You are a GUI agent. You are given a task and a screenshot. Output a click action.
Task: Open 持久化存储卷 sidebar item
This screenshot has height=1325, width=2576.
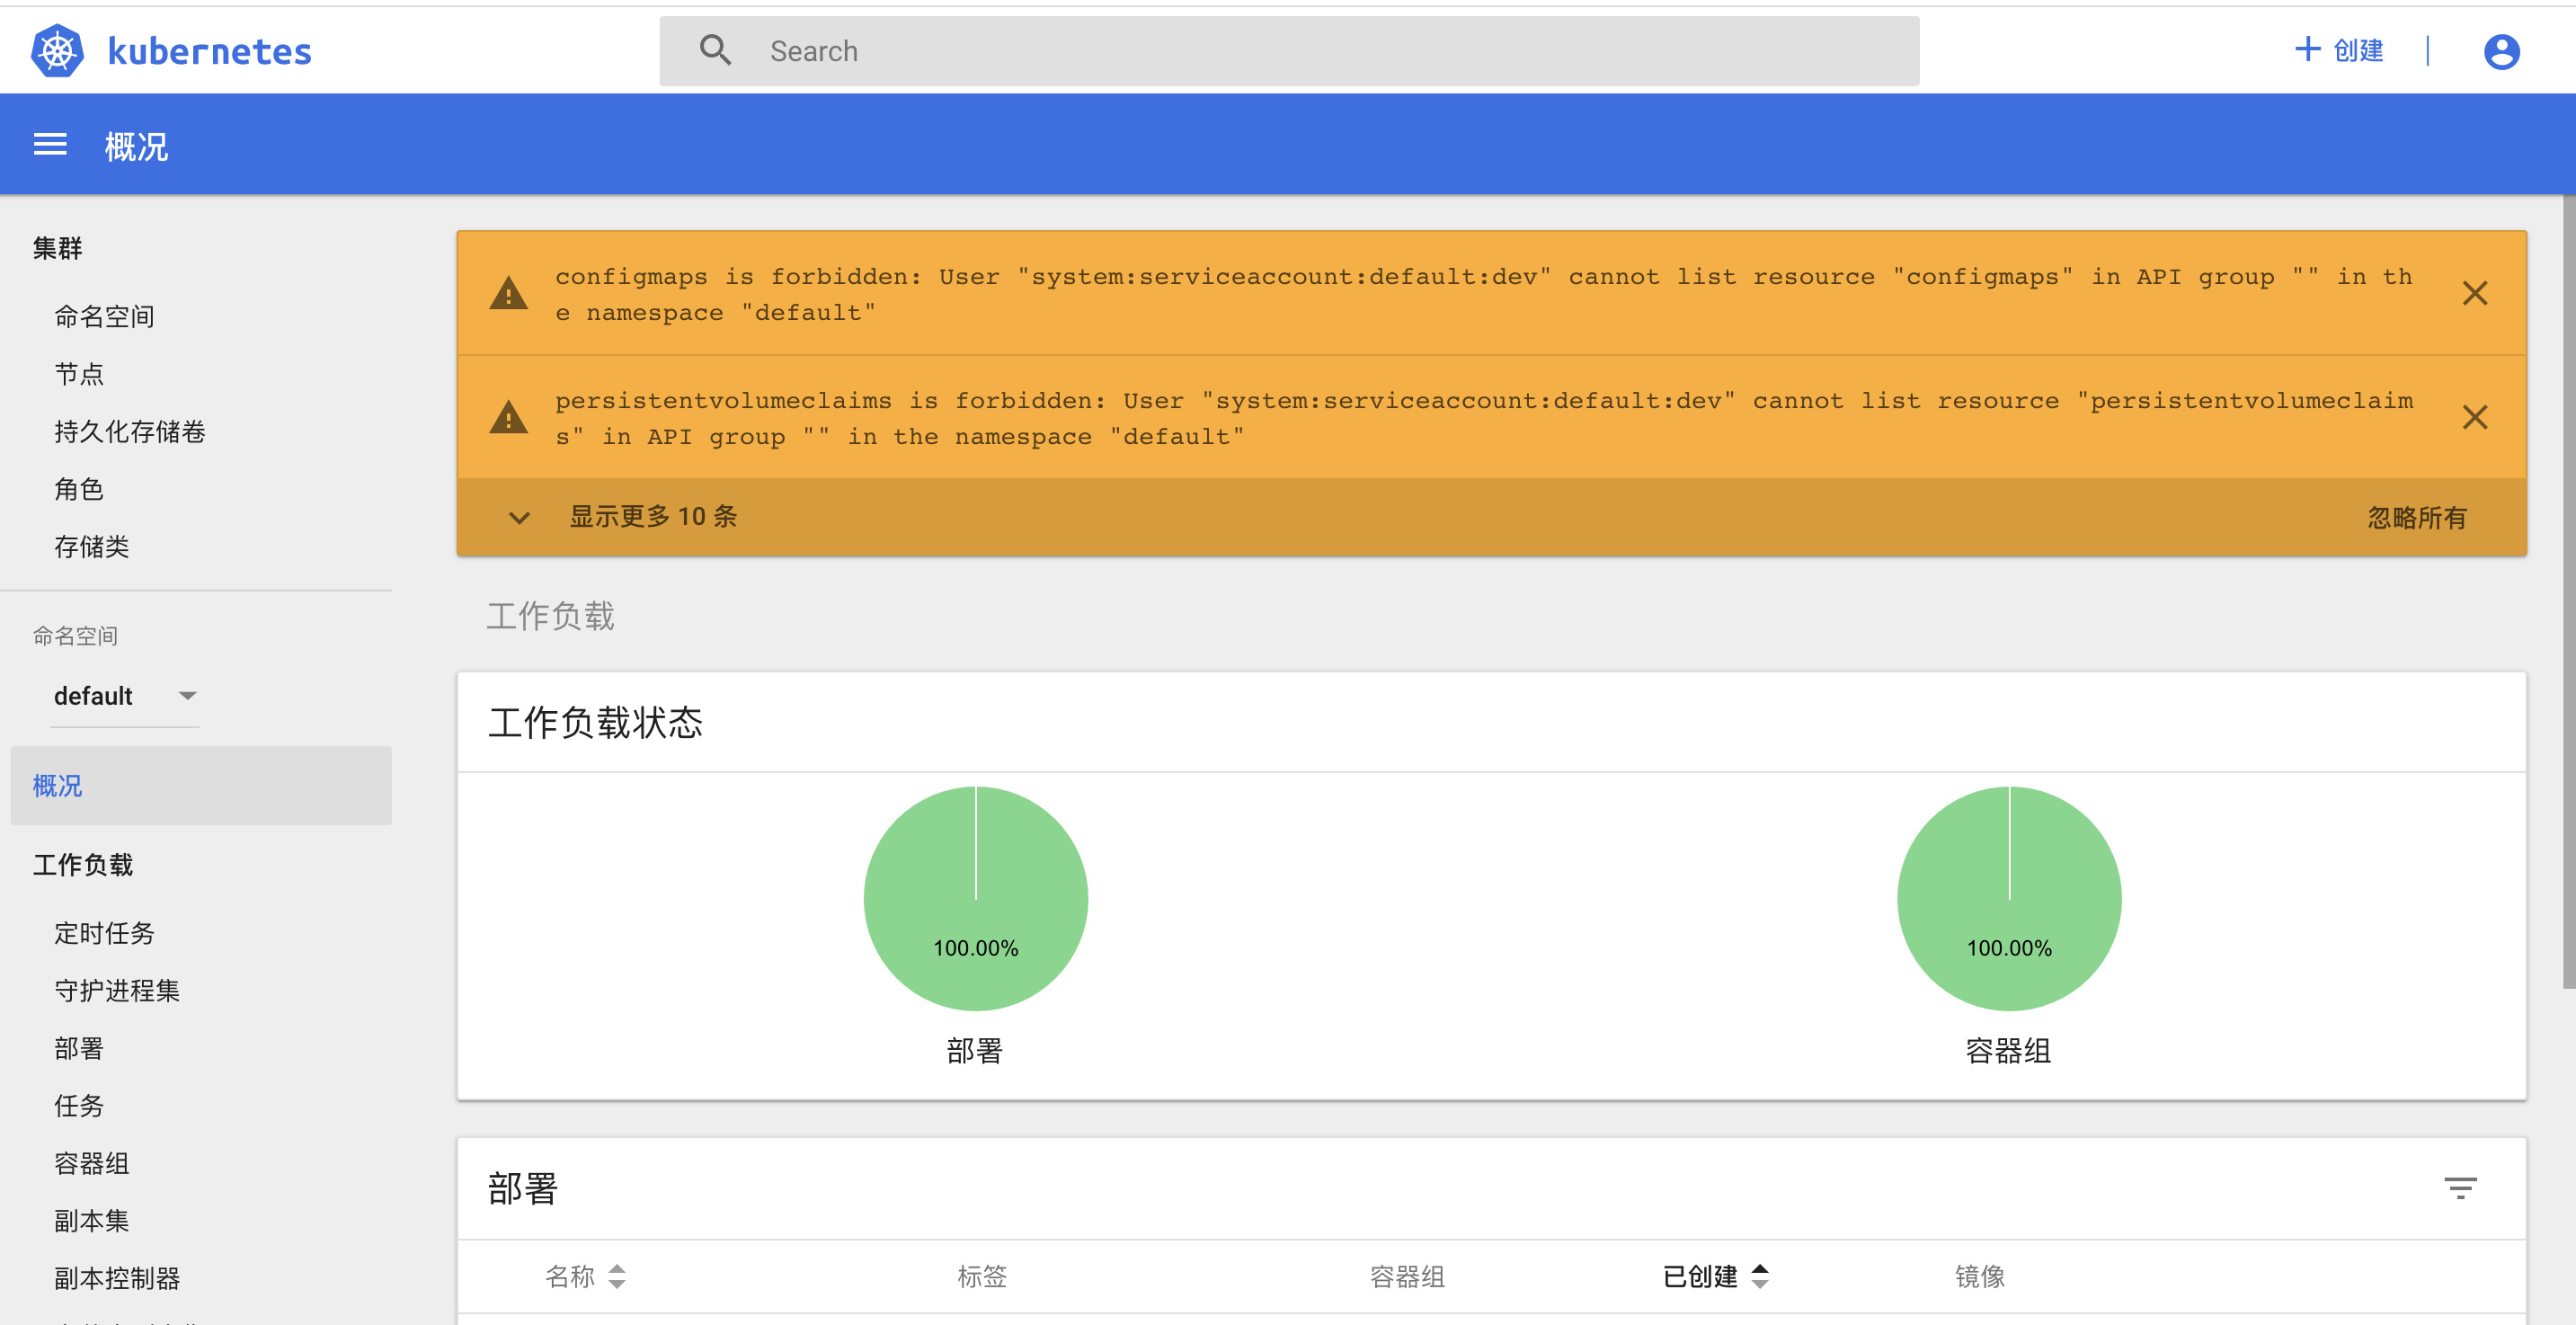coord(129,432)
